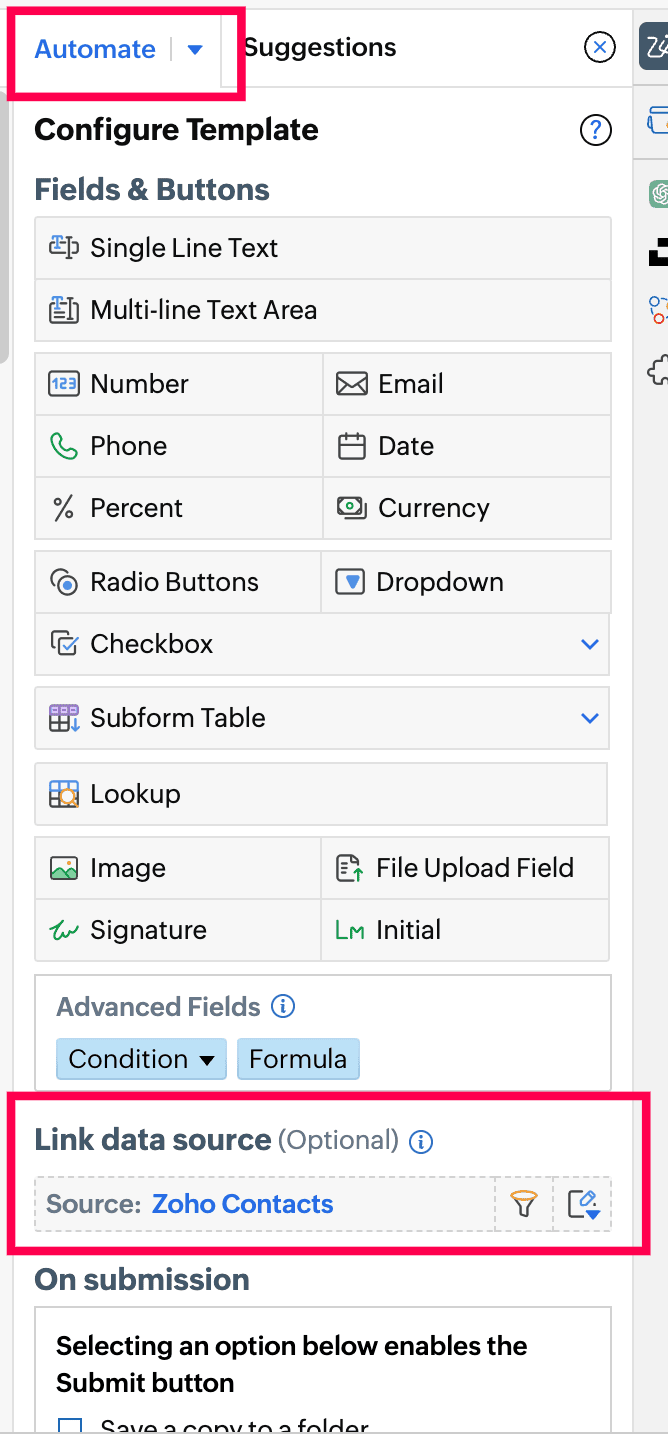
Task: Open the Automate dropdown arrow
Action: (x=195, y=49)
